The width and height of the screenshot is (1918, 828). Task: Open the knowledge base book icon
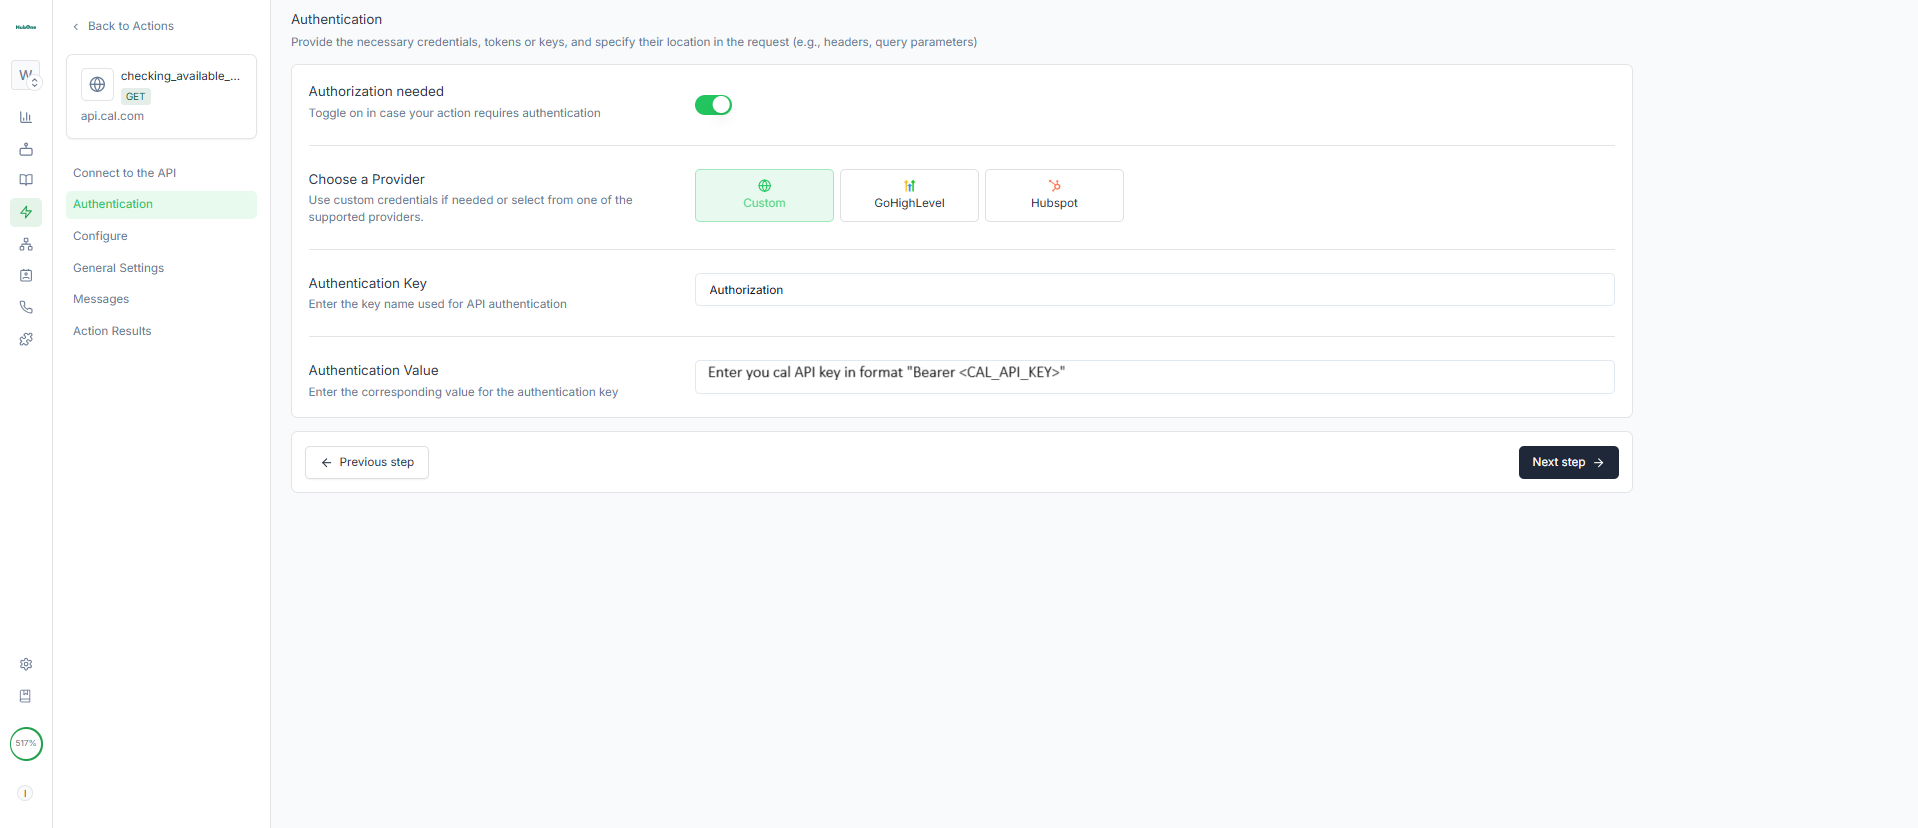26,180
